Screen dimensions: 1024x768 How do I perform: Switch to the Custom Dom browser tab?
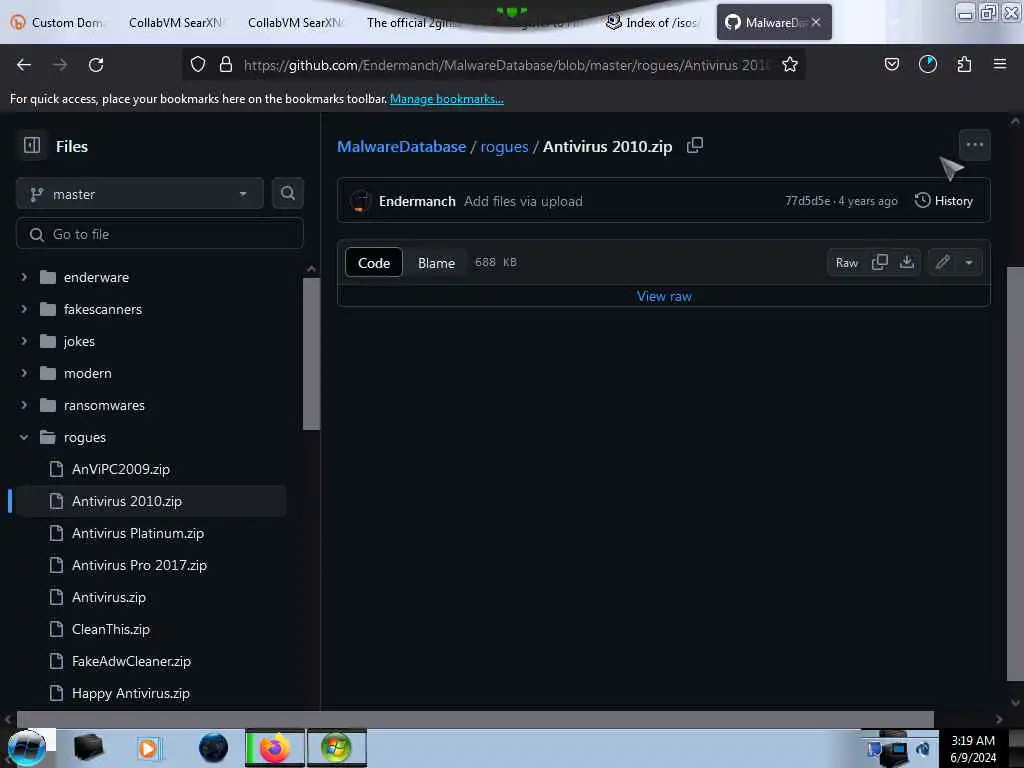(57, 23)
